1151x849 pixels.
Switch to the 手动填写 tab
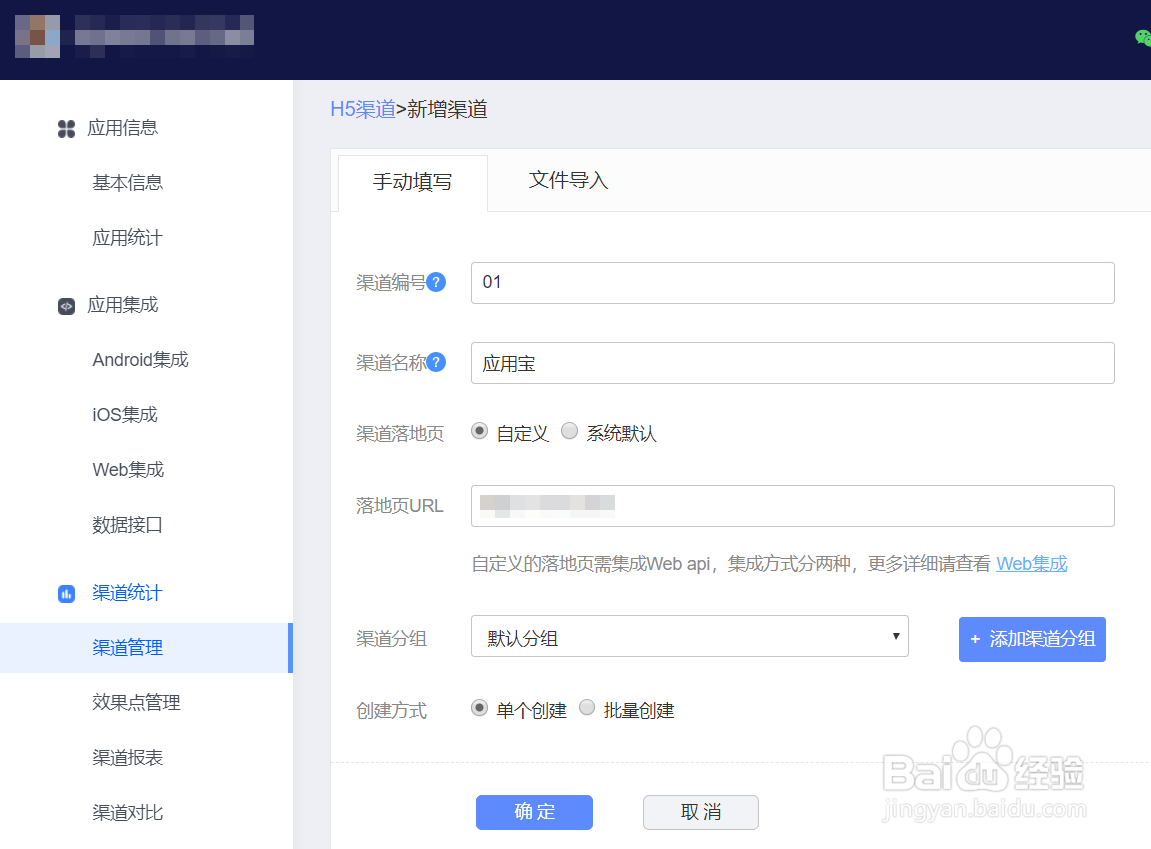pyautogui.click(x=412, y=183)
